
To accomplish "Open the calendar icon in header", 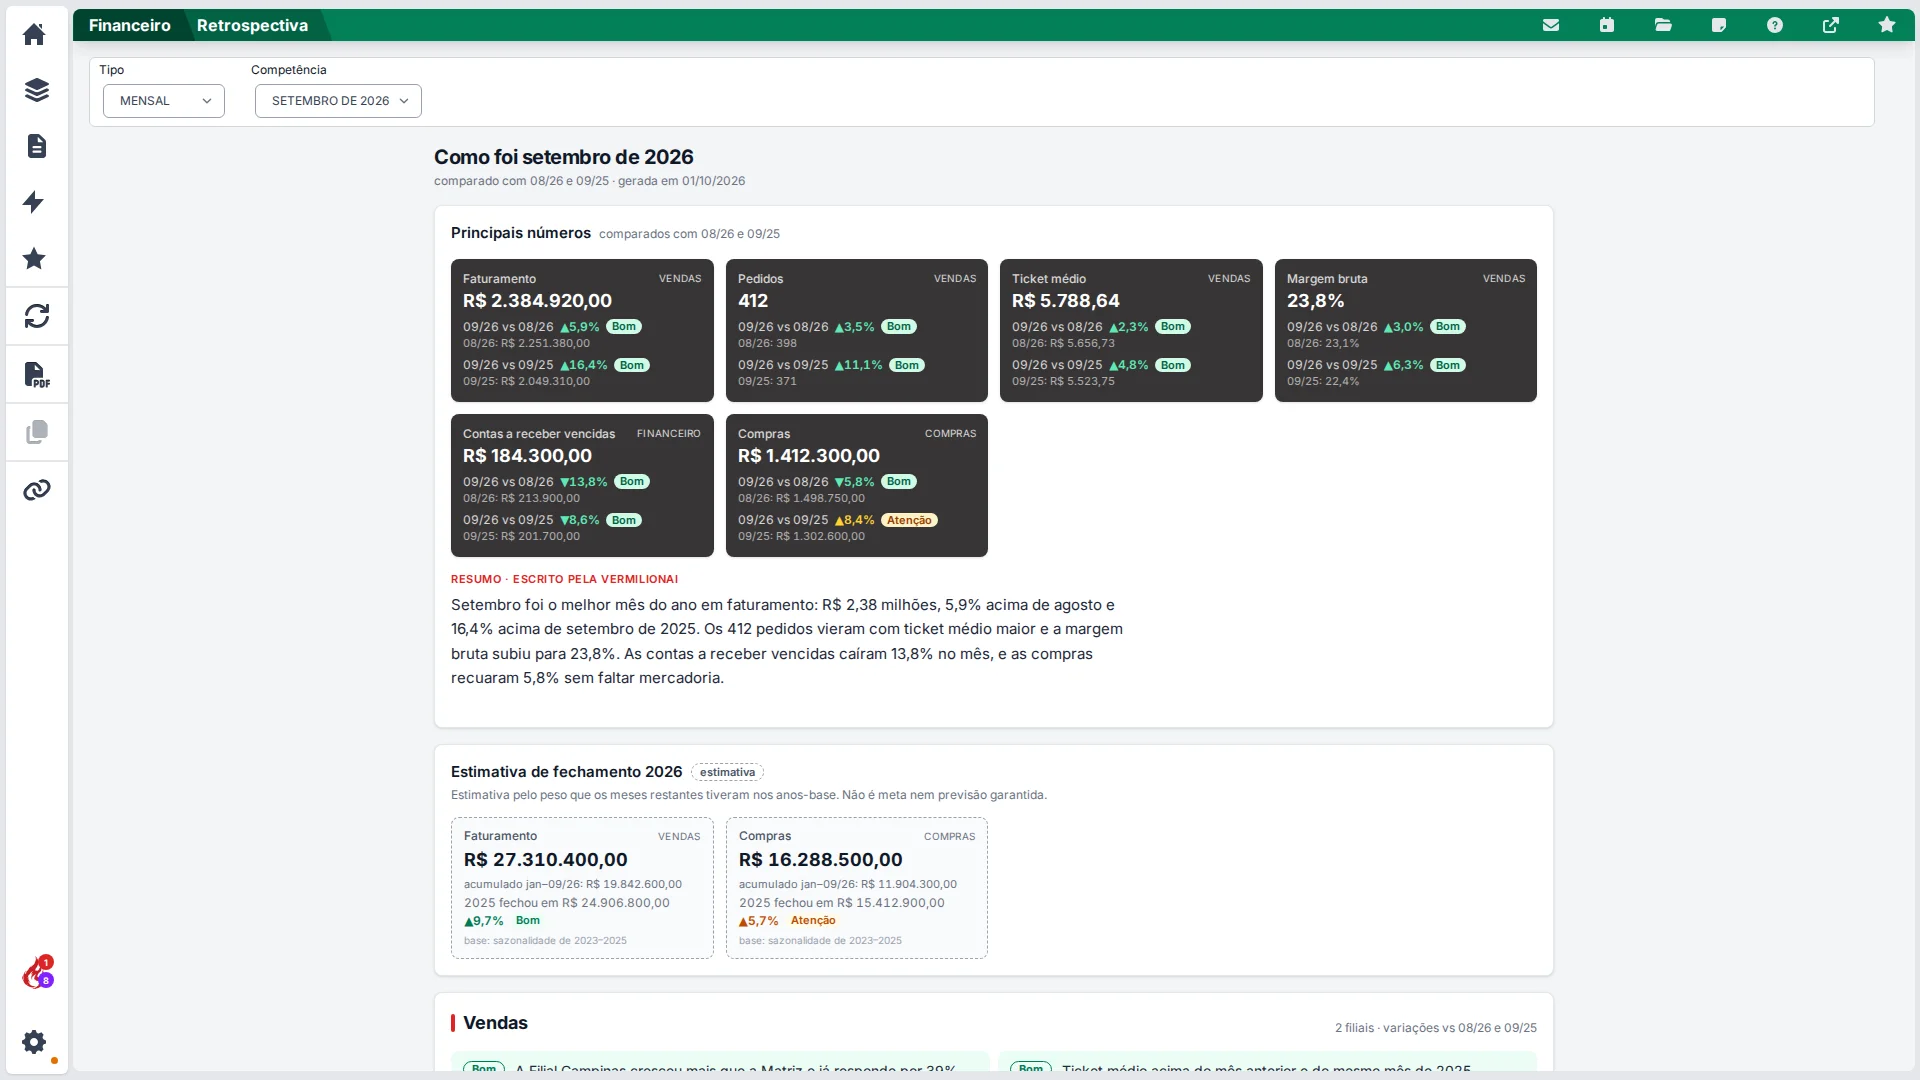I will click(x=1607, y=25).
